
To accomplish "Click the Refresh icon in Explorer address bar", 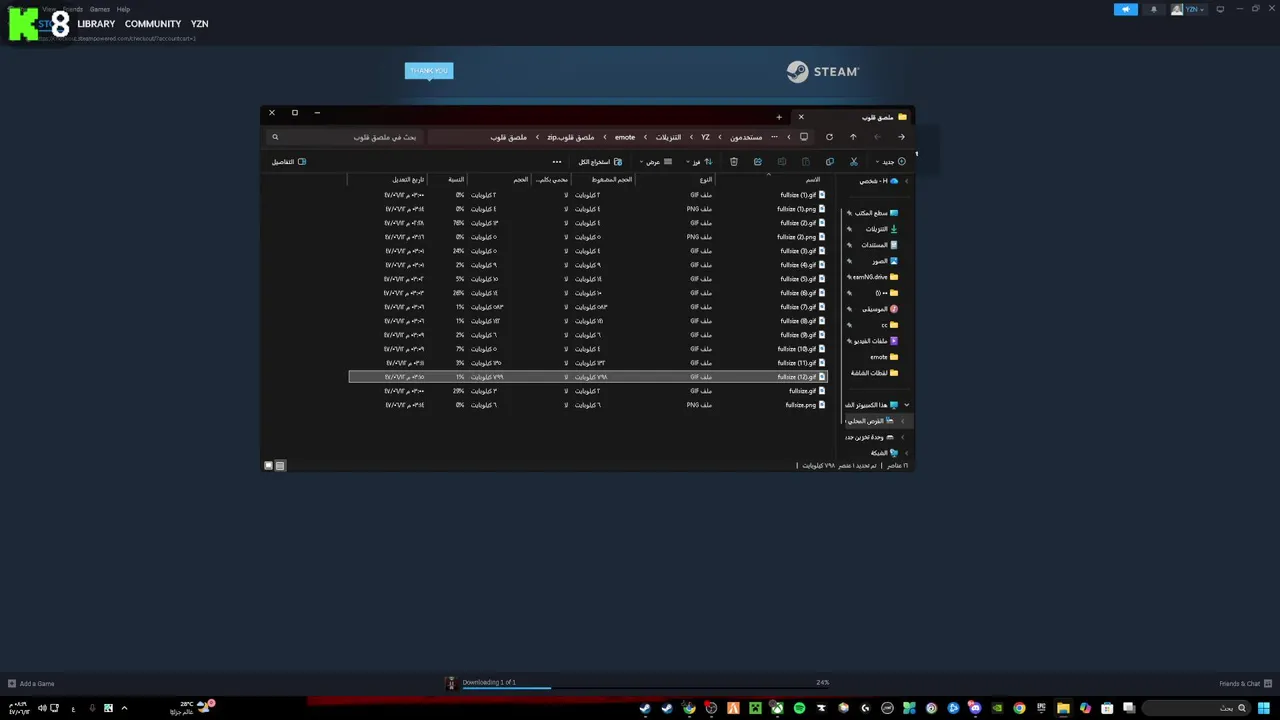I will (828, 137).
